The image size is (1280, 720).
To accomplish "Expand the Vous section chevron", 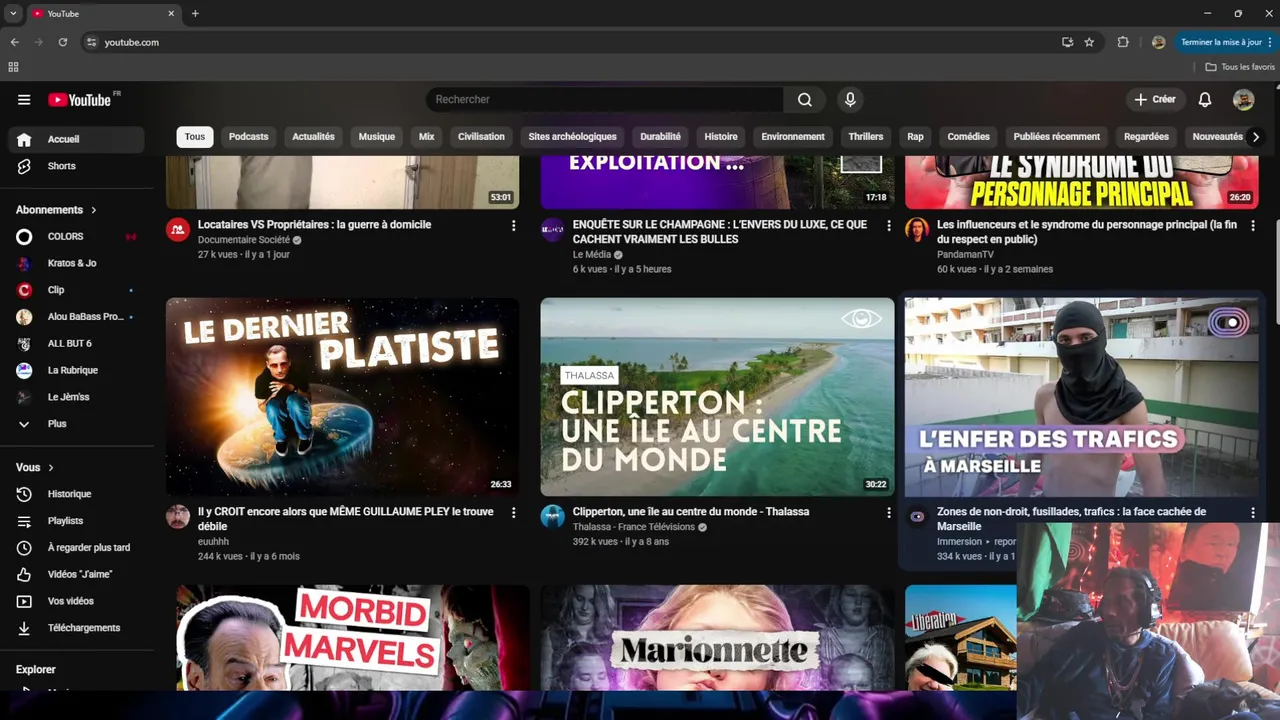I will (x=51, y=468).
